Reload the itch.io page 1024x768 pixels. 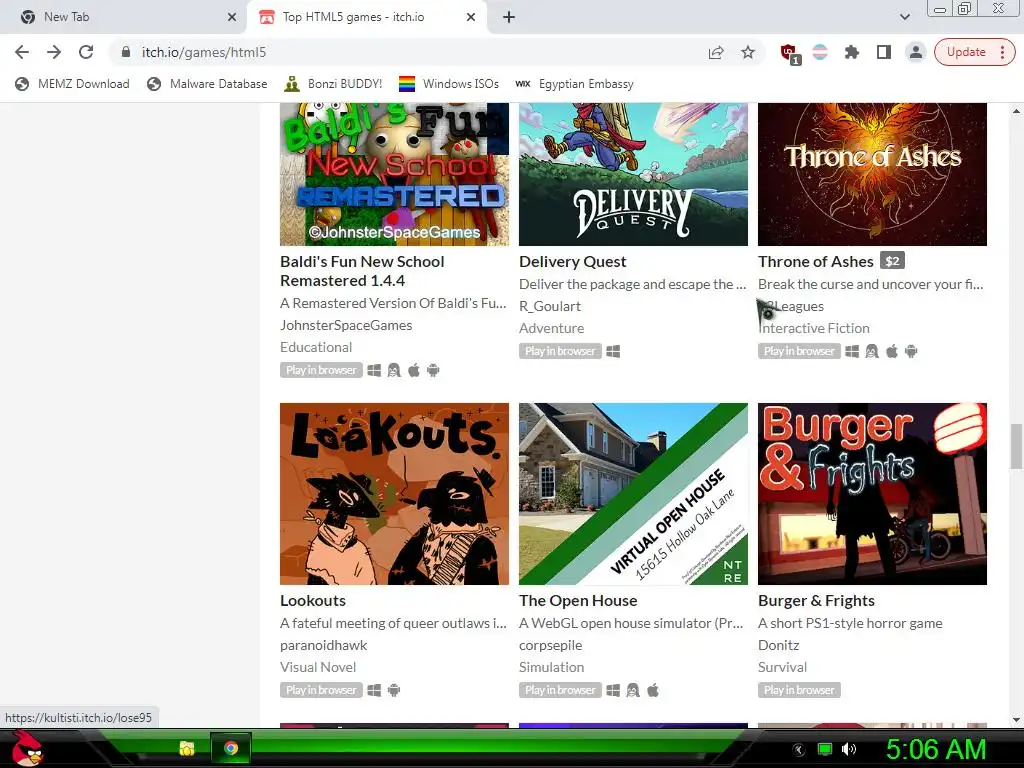point(86,52)
